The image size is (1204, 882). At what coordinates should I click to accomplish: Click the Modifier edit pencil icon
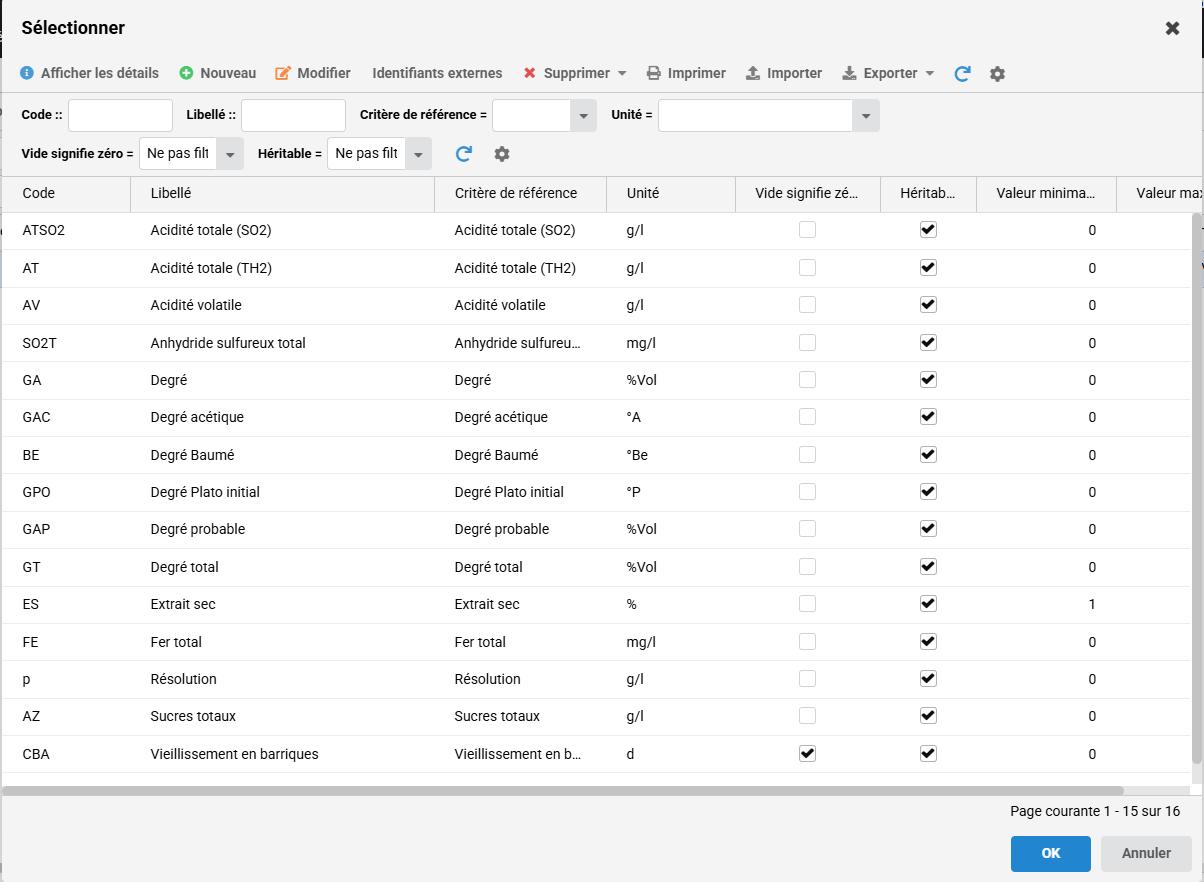coord(283,73)
